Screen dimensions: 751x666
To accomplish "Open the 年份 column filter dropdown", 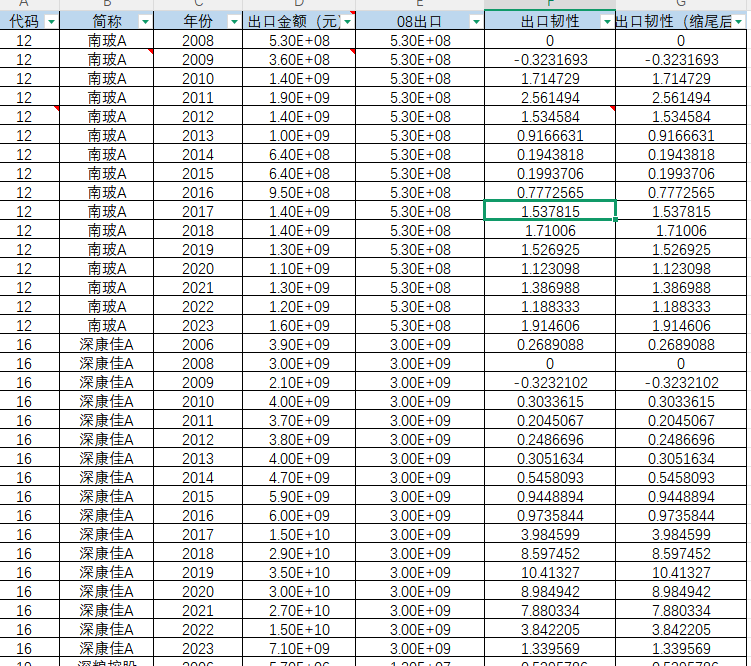I will [x=234, y=22].
